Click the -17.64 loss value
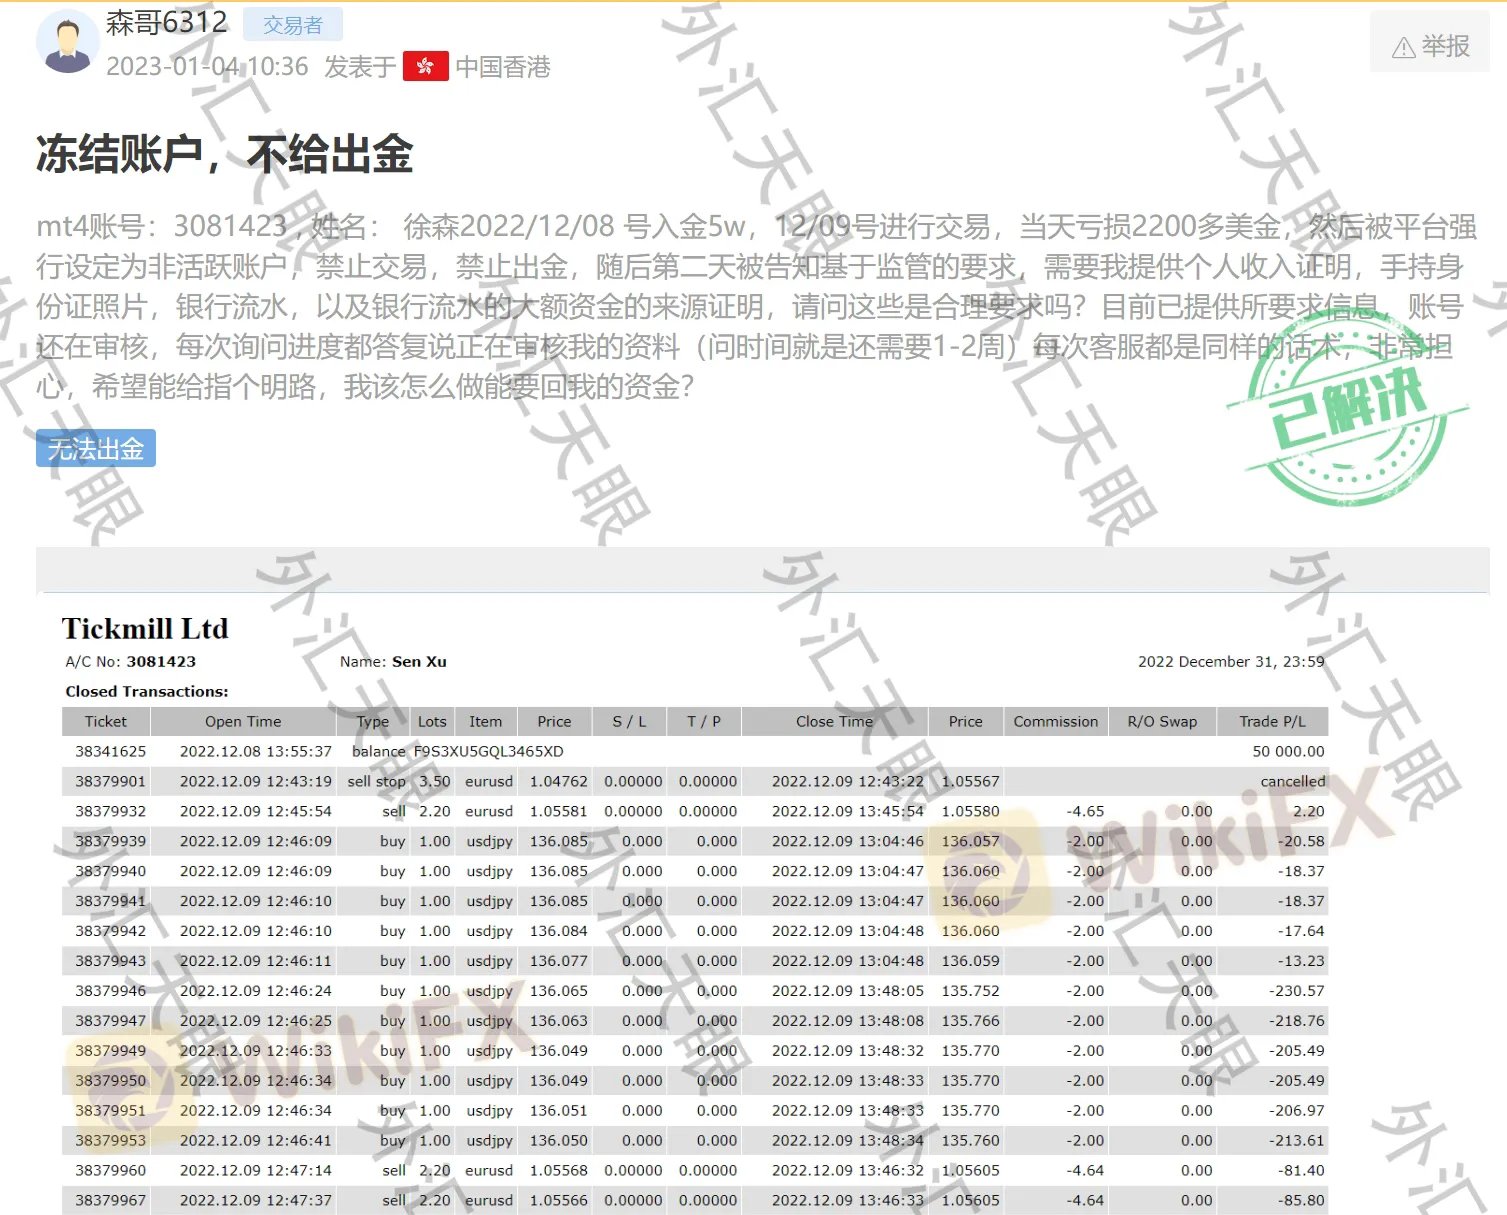 click(1301, 931)
